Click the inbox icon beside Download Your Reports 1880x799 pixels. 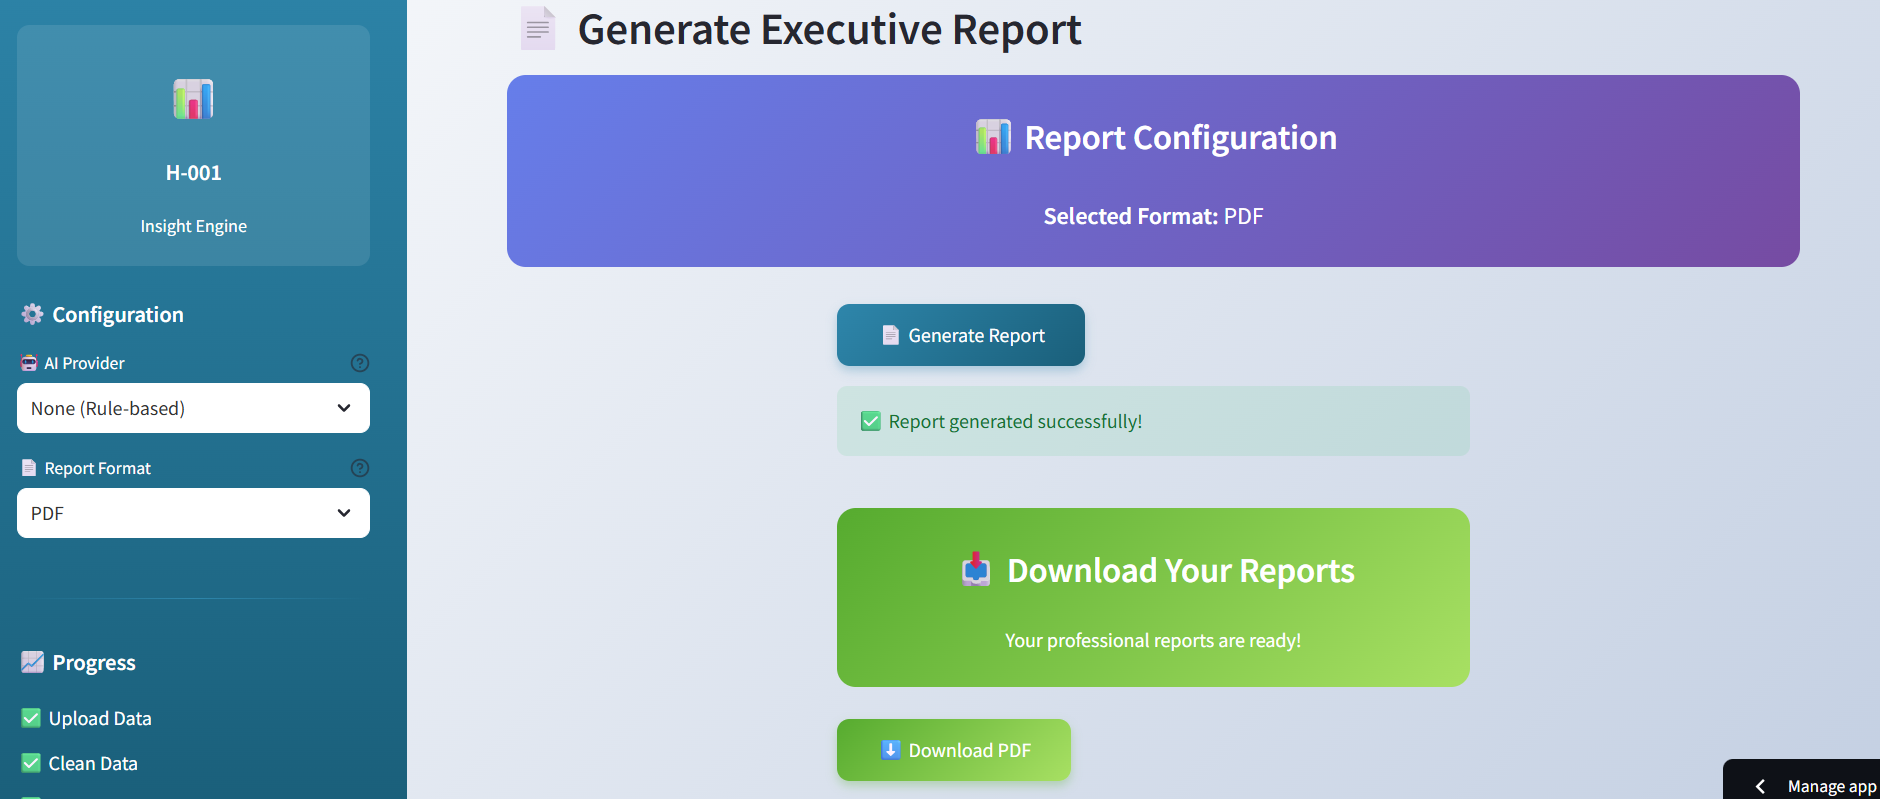click(976, 570)
